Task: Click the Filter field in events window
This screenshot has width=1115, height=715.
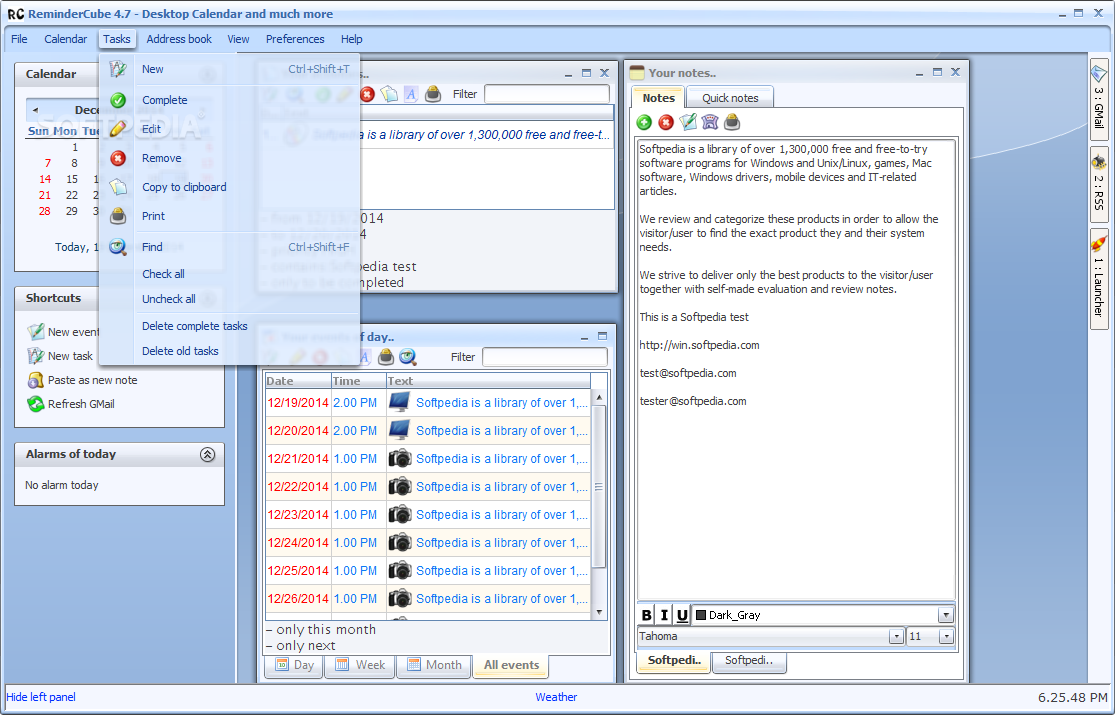Action: click(x=545, y=356)
